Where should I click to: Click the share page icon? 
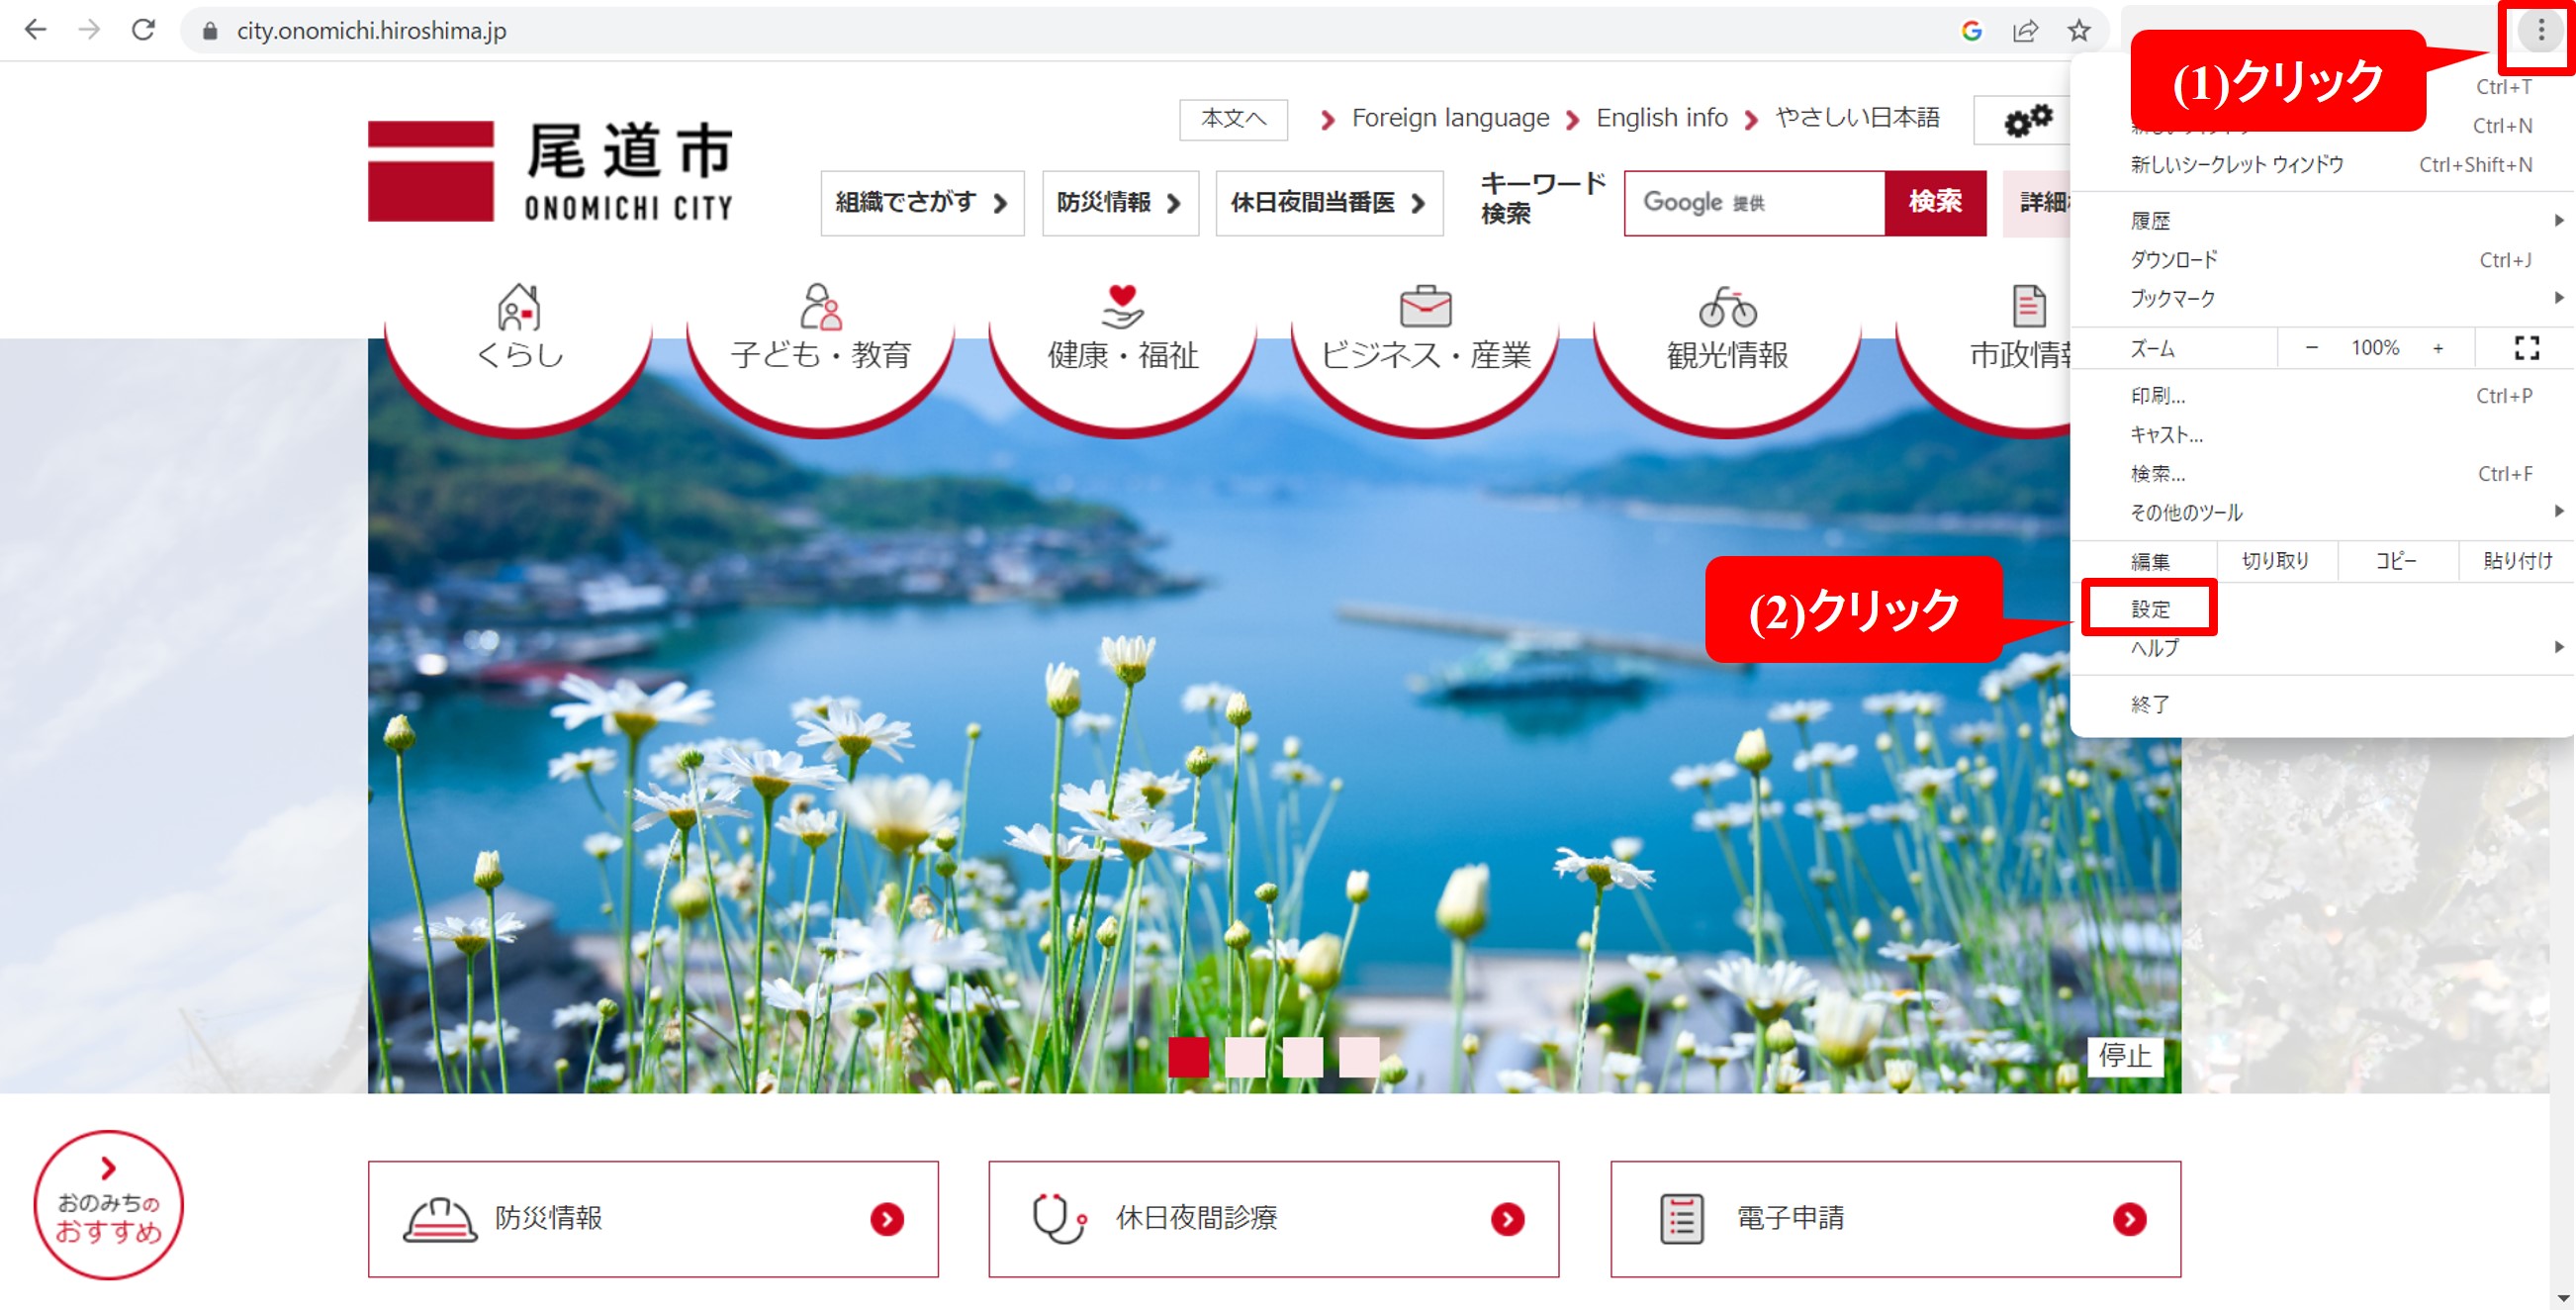(x=2025, y=31)
